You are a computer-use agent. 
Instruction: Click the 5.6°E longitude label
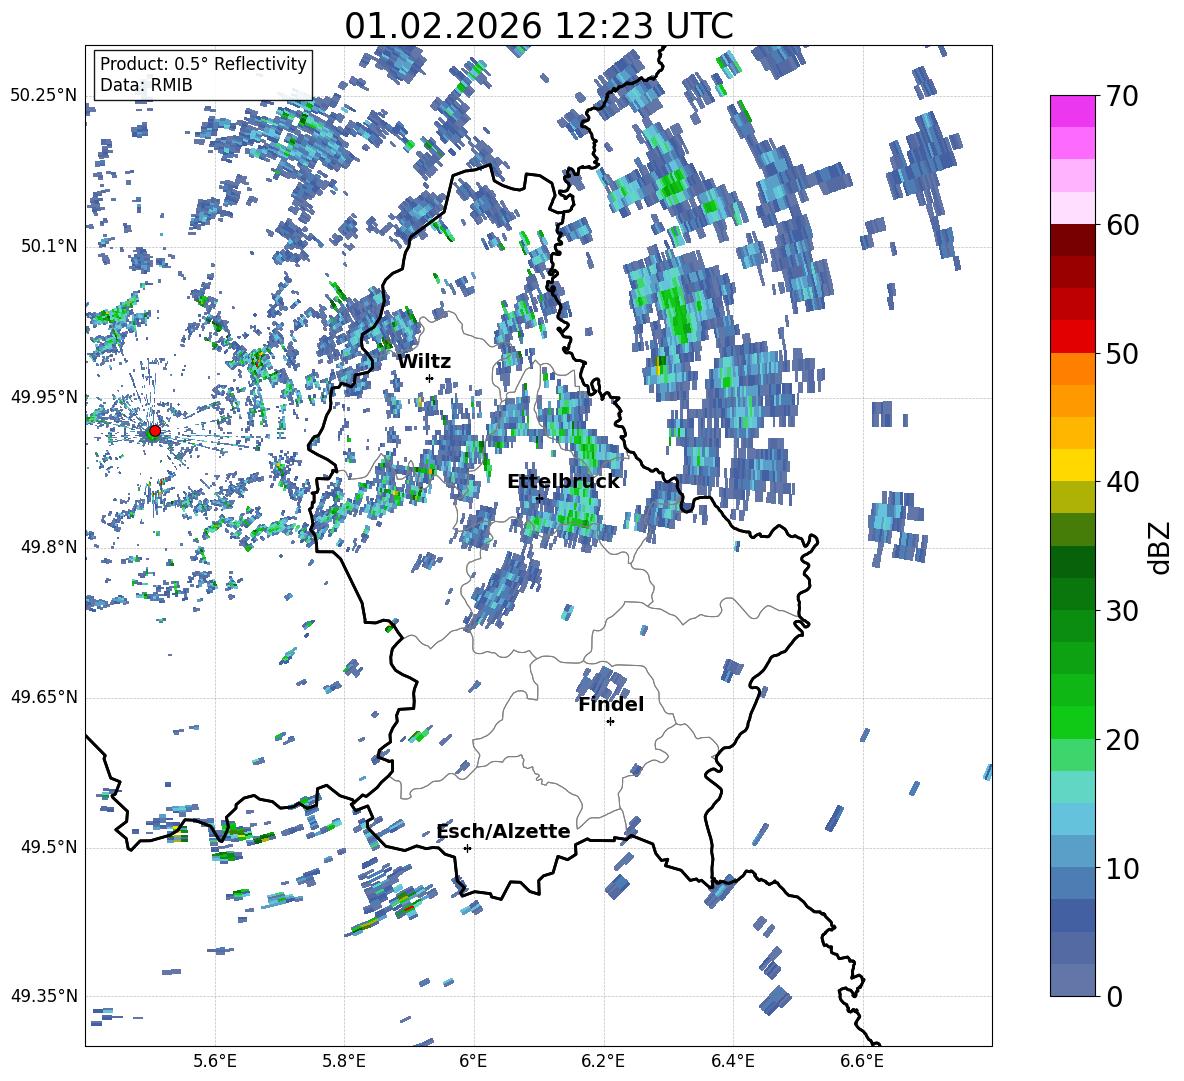[x=215, y=1061]
